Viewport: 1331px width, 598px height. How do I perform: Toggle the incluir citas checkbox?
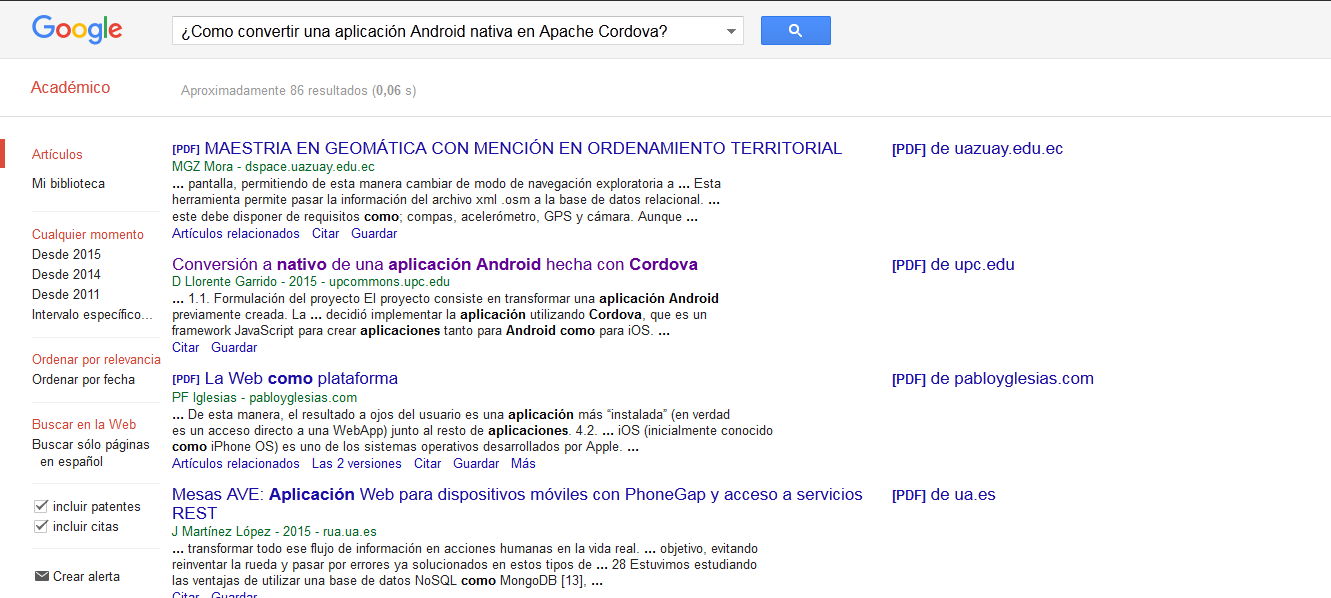(x=41, y=526)
